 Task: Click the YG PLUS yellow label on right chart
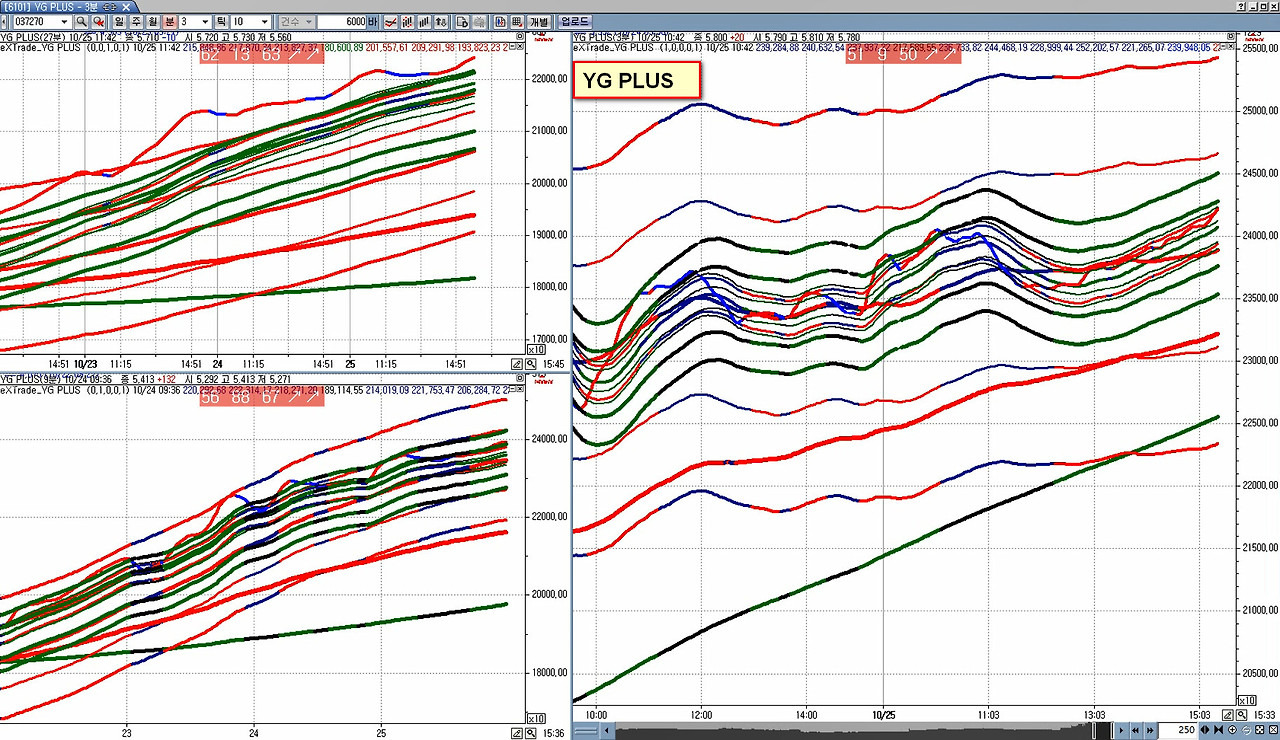pos(636,80)
